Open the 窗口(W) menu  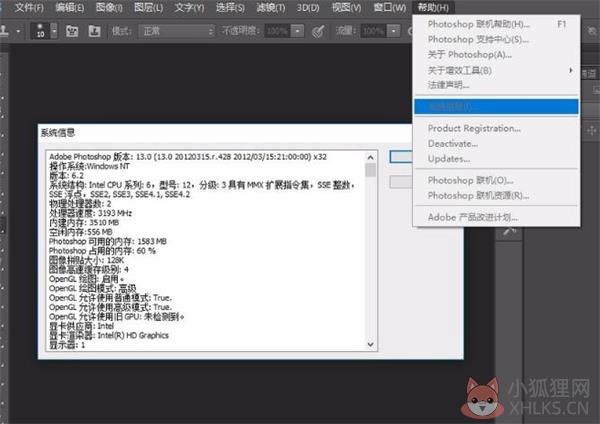click(390, 7)
